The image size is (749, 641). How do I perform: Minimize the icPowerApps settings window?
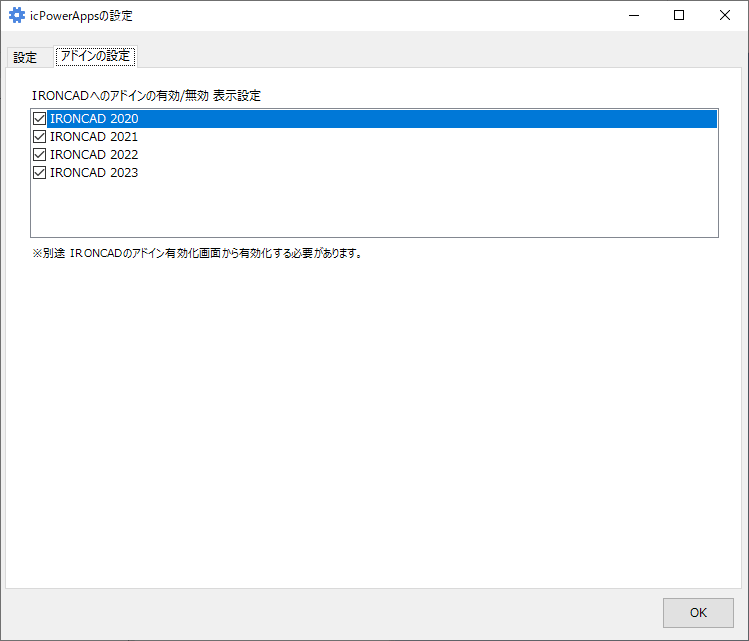coord(633,15)
